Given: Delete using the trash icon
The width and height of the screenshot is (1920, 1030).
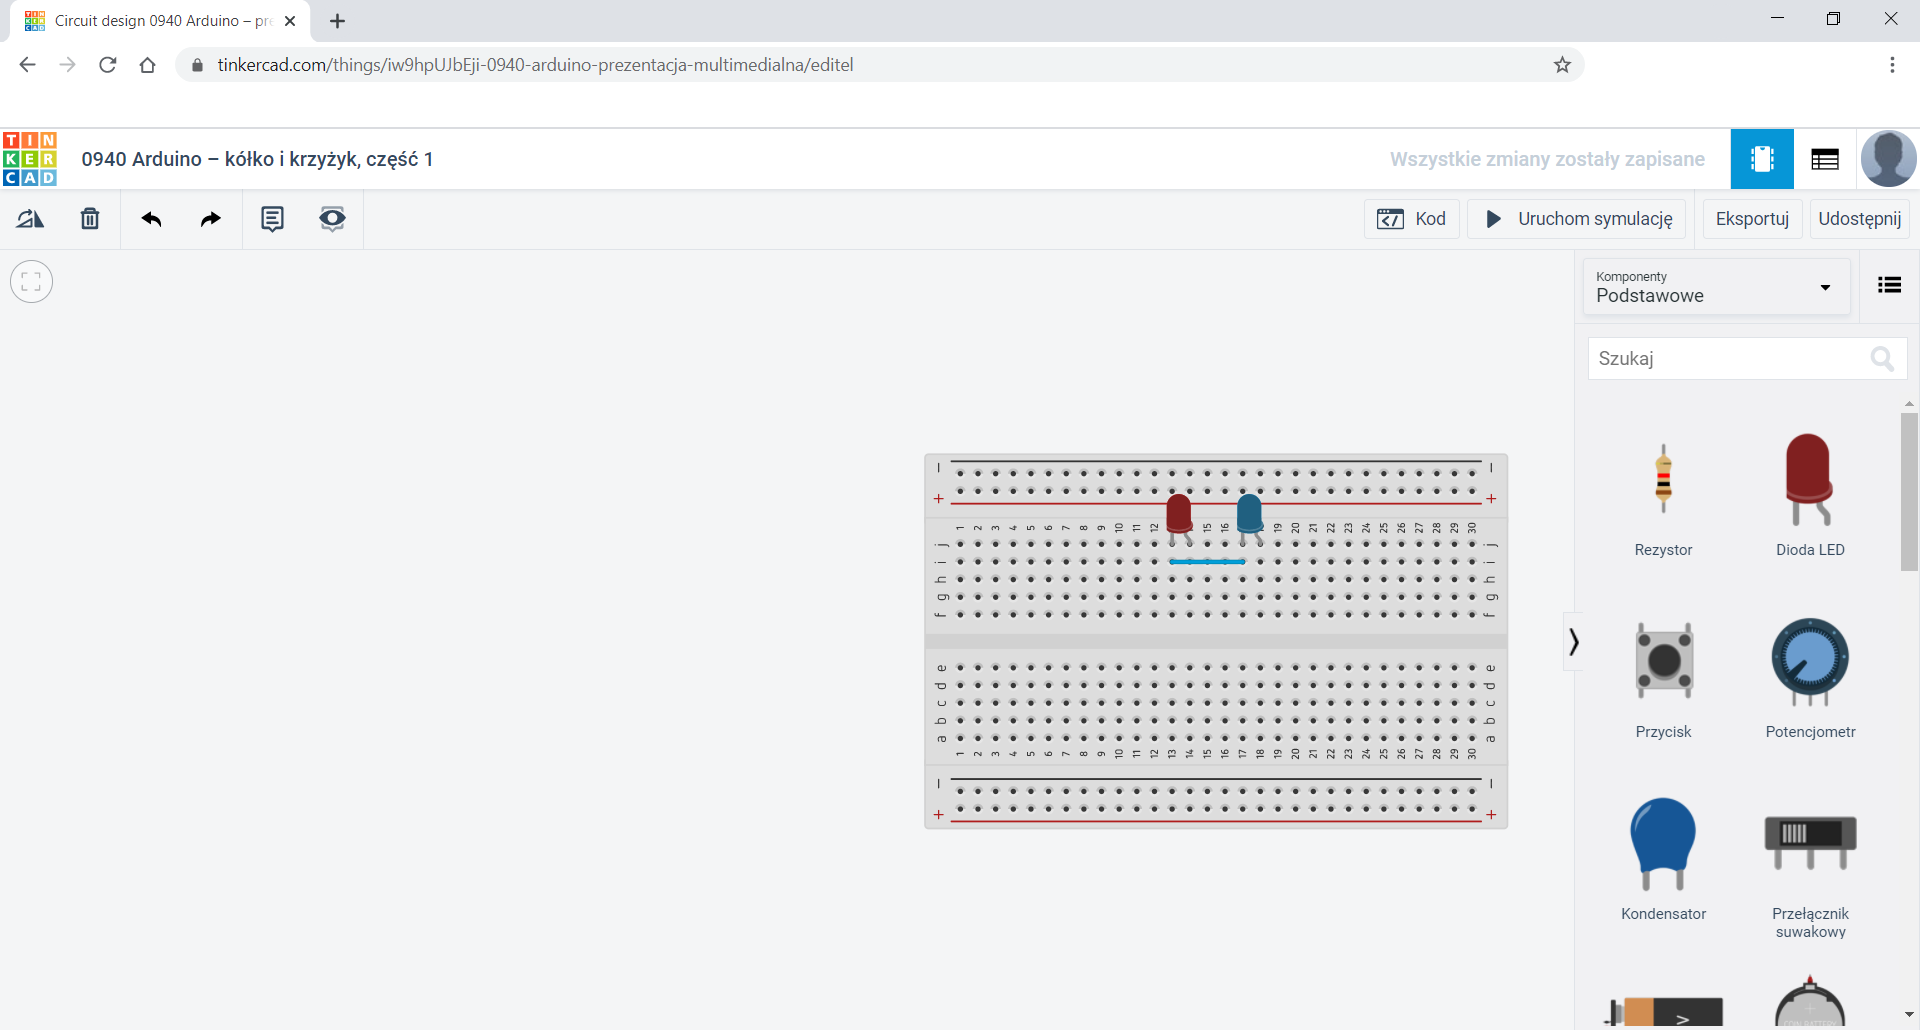Looking at the screenshot, I should pos(89,218).
